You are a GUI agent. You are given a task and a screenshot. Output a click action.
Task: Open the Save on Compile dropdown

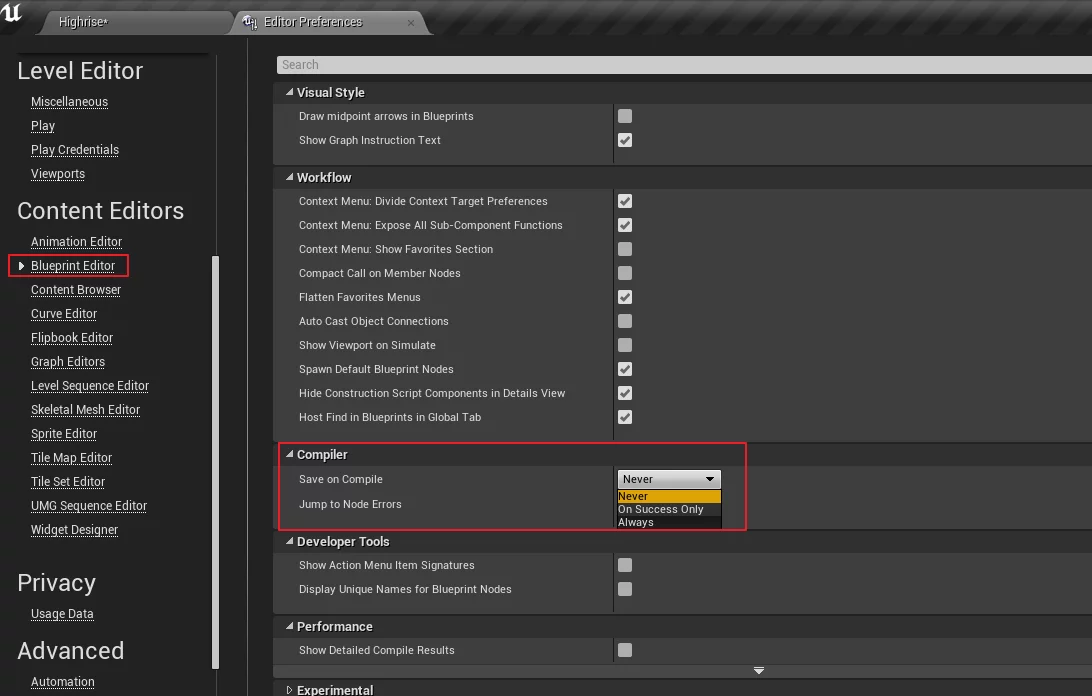point(668,480)
